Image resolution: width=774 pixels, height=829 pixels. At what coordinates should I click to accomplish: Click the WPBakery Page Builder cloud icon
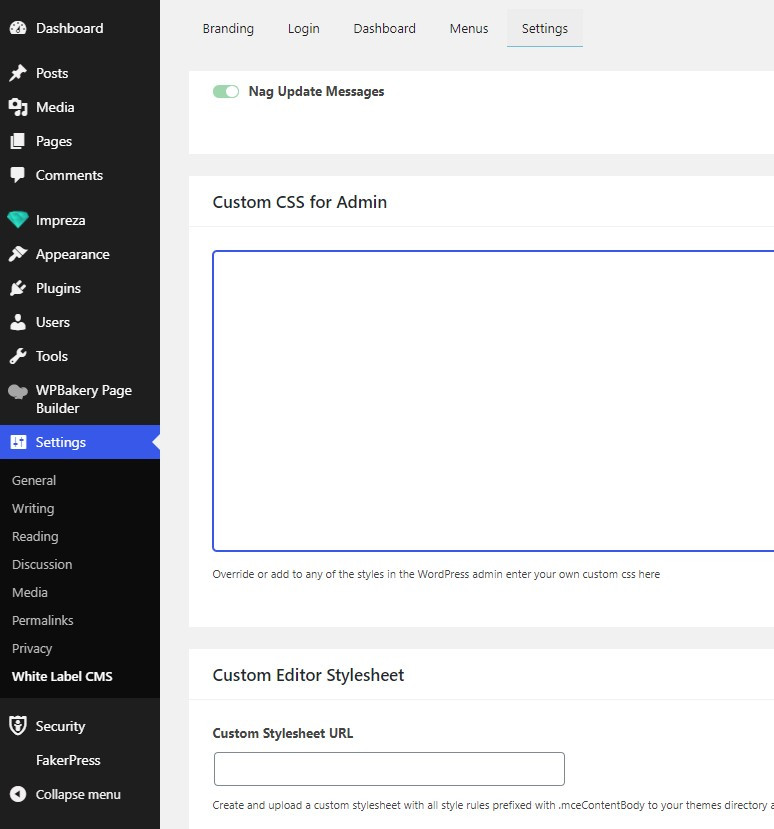click(x=18, y=391)
